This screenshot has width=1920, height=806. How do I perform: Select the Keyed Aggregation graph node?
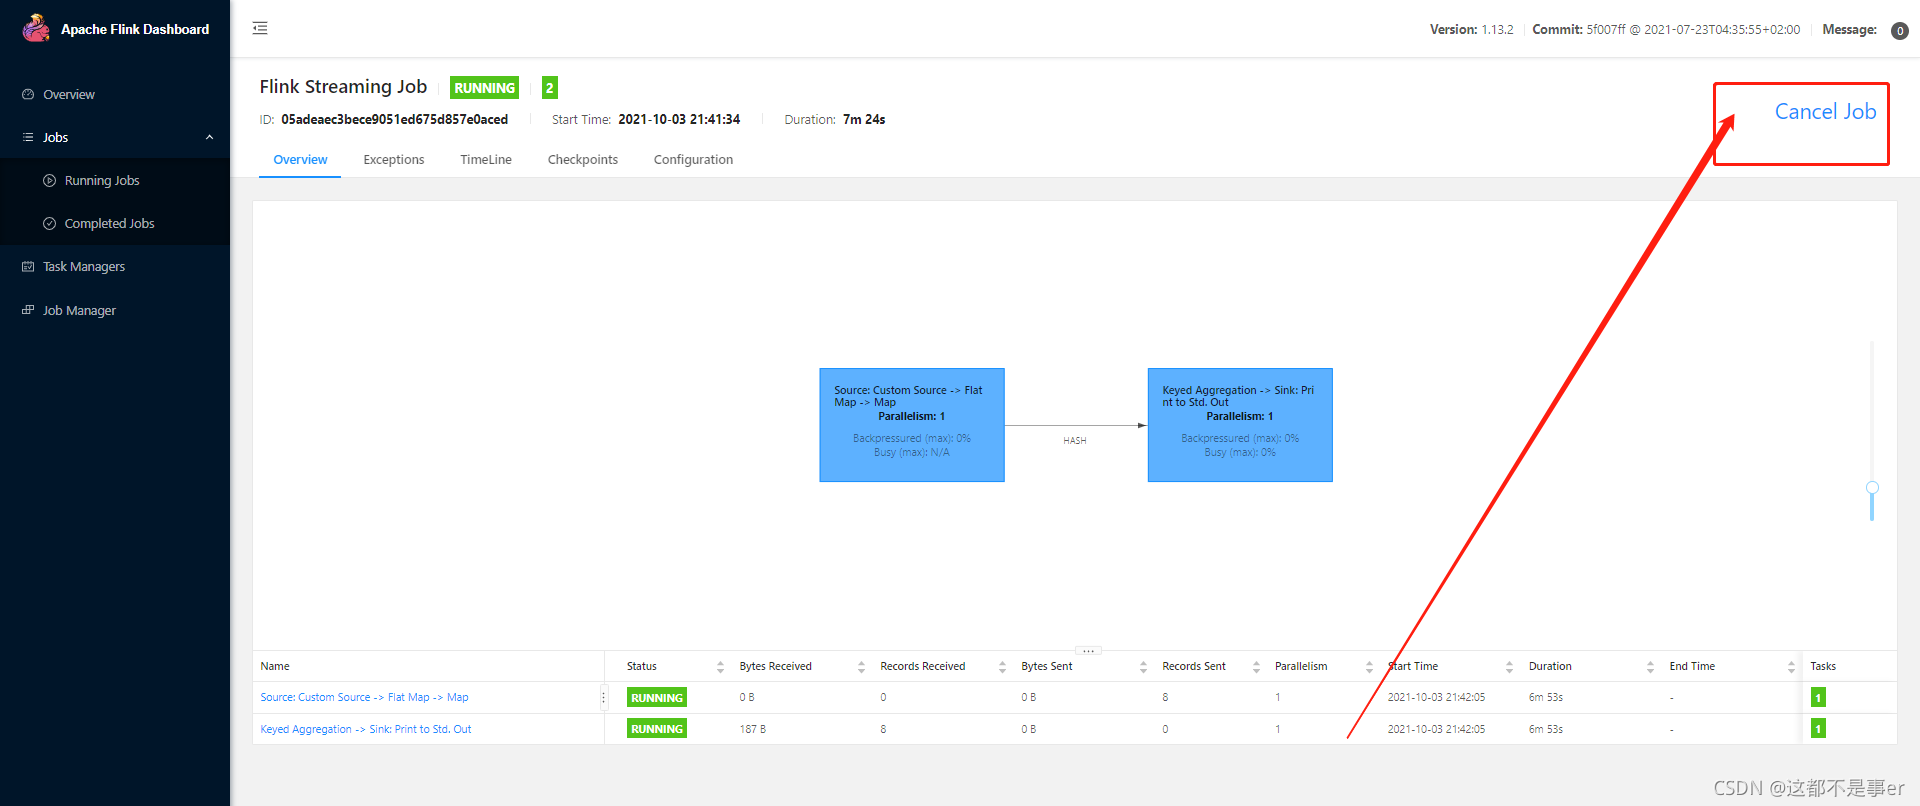(1240, 425)
